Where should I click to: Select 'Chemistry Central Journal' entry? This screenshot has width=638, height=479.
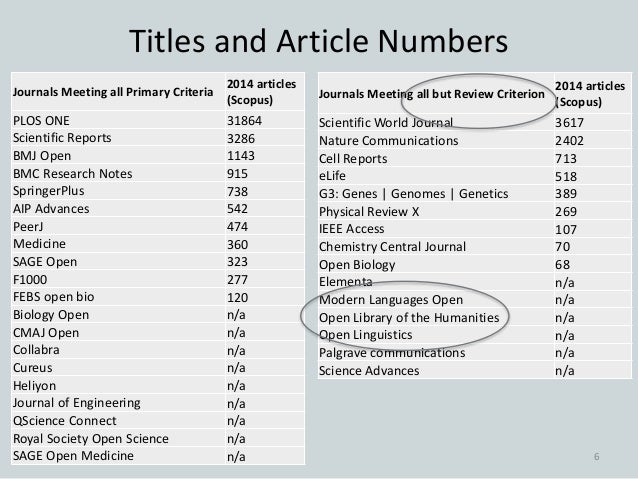point(392,247)
